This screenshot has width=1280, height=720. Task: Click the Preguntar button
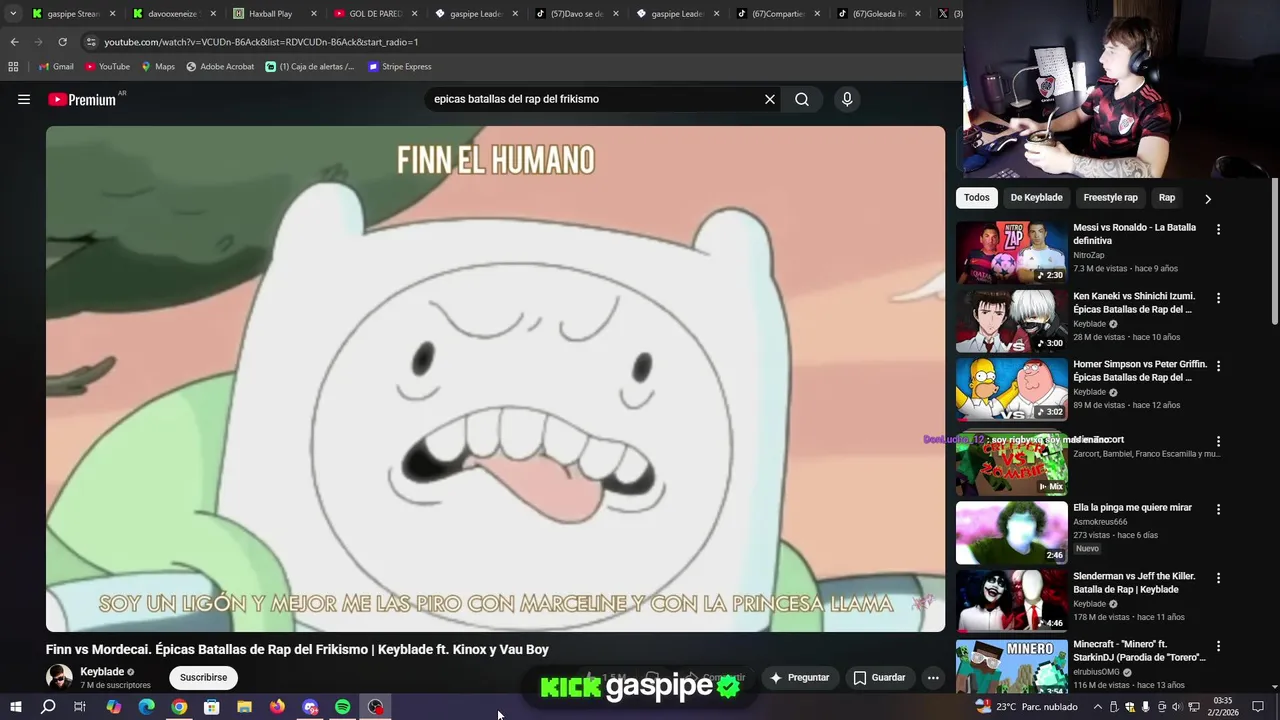pos(799,677)
